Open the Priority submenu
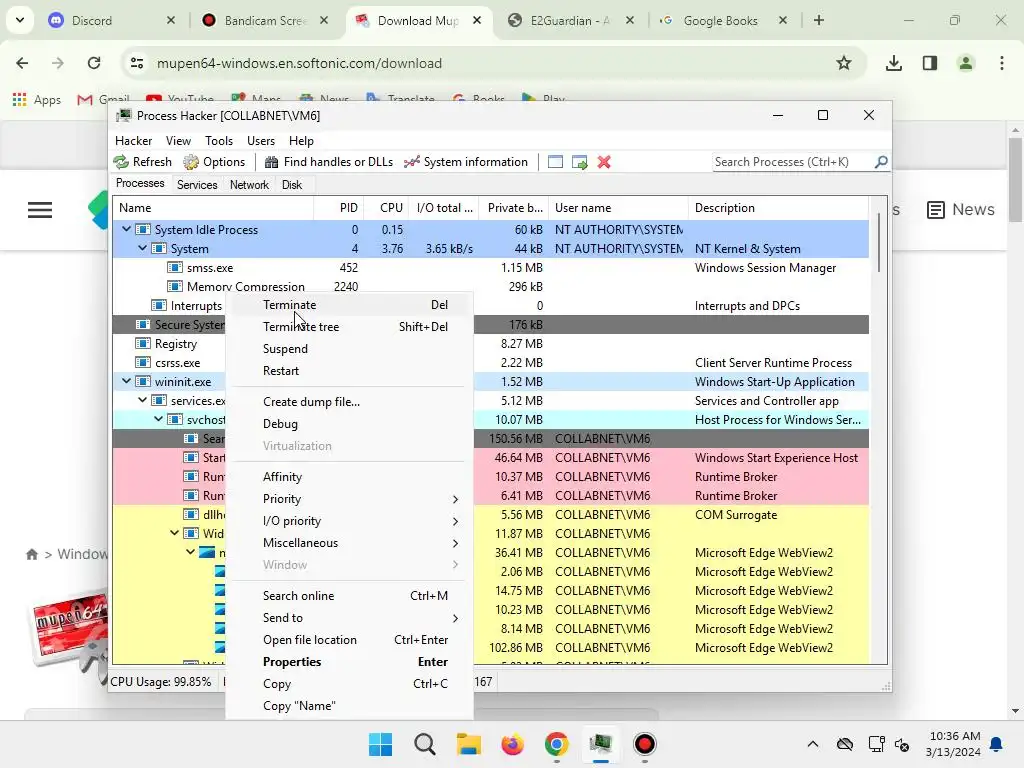1024x768 pixels. (x=349, y=499)
